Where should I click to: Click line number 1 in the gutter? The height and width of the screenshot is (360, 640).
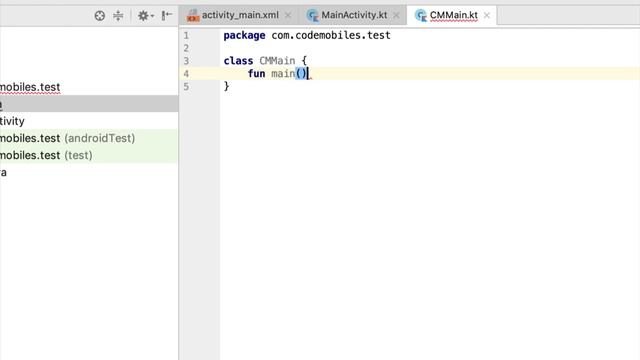click(x=186, y=36)
